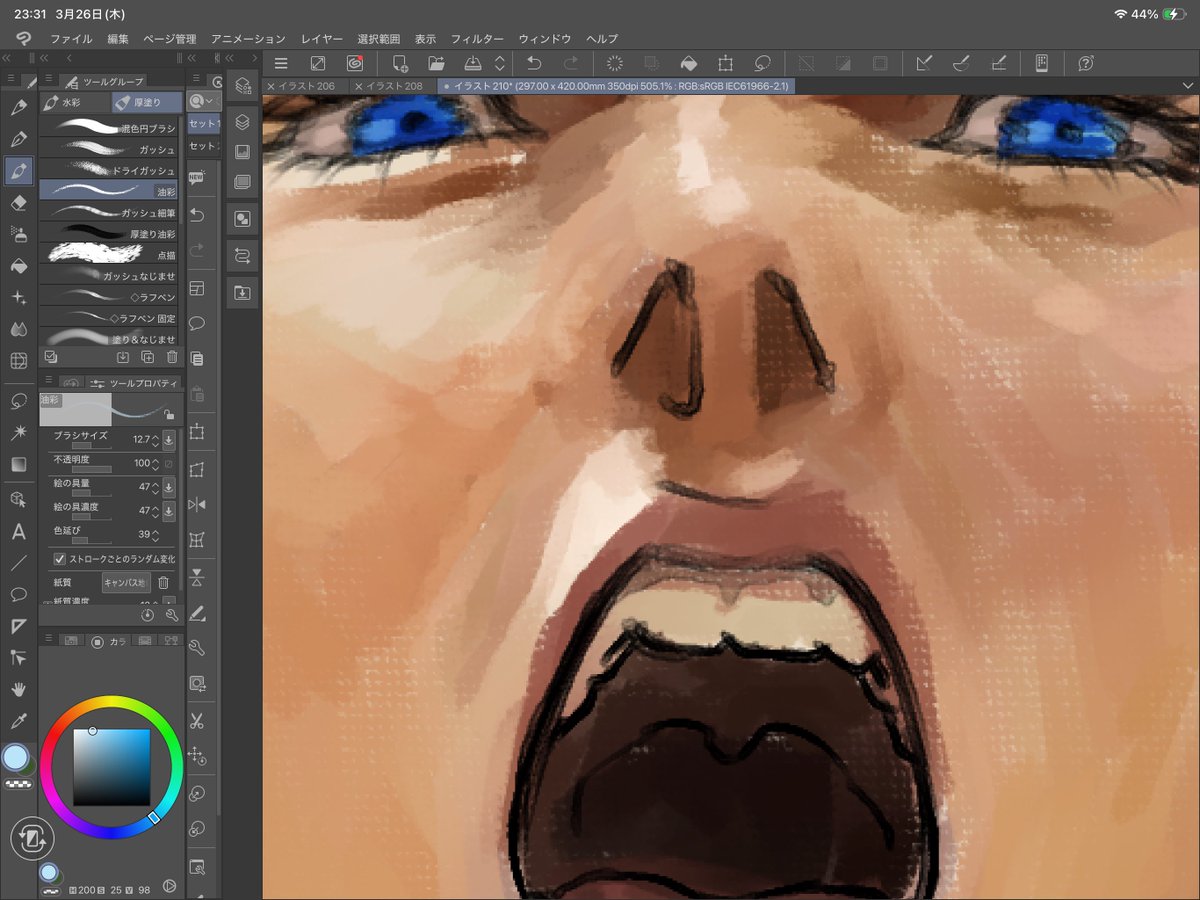This screenshot has width=1200, height=900.
Task: Select the 3D Object operation tool
Action: pyautogui.click(x=17, y=497)
